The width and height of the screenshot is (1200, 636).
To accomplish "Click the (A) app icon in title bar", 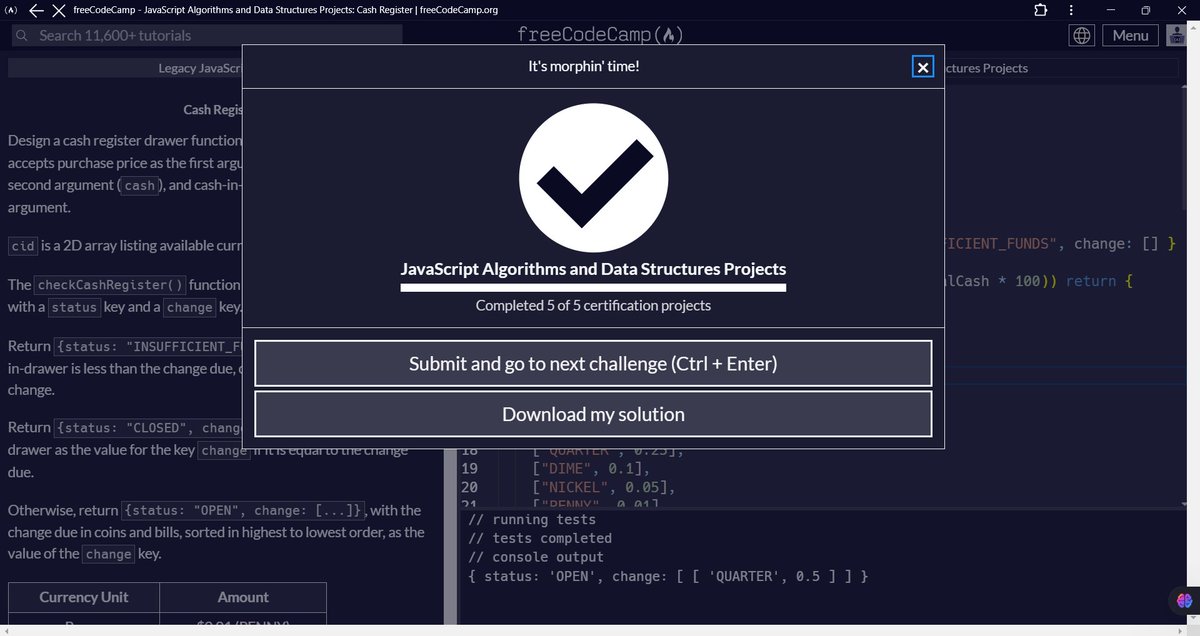I will (x=10, y=10).
